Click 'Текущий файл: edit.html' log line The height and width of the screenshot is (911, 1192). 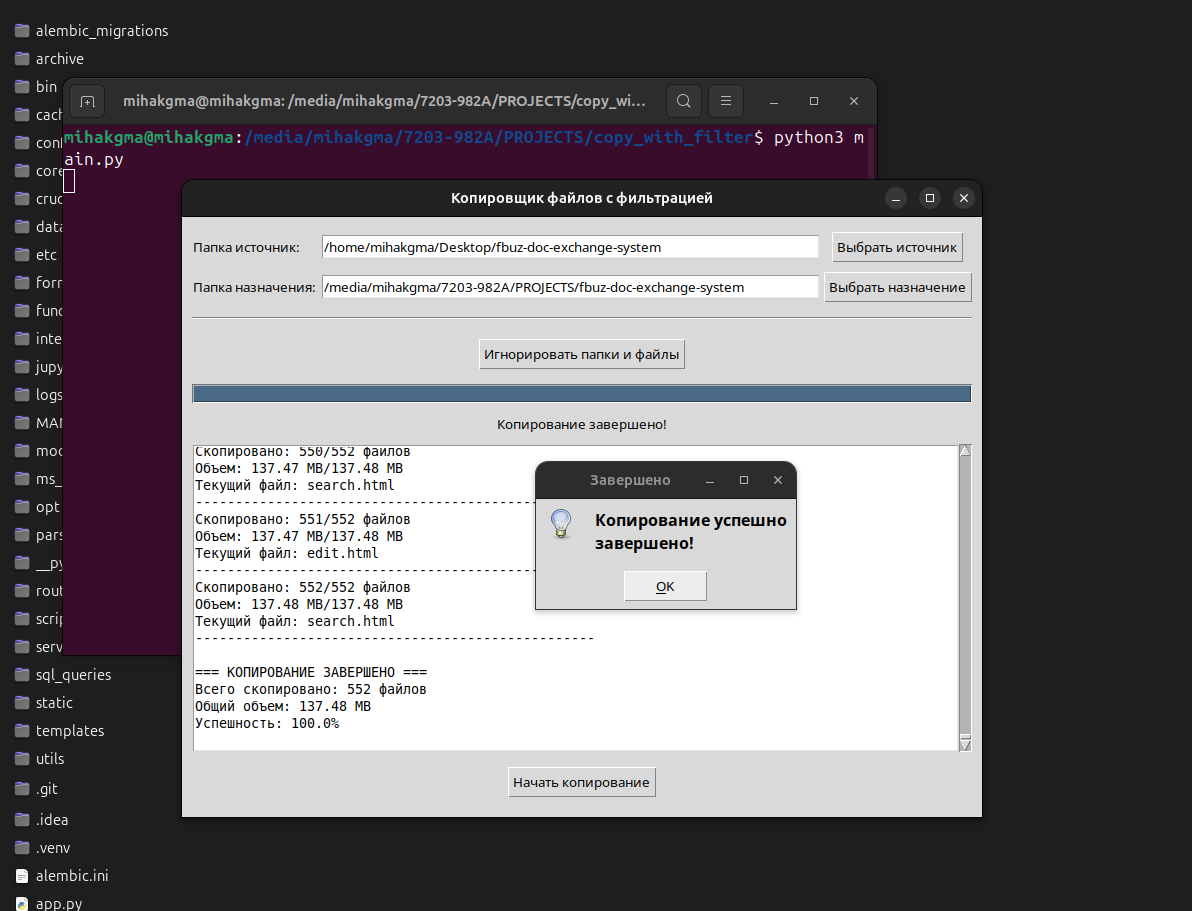(x=287, y=554)
